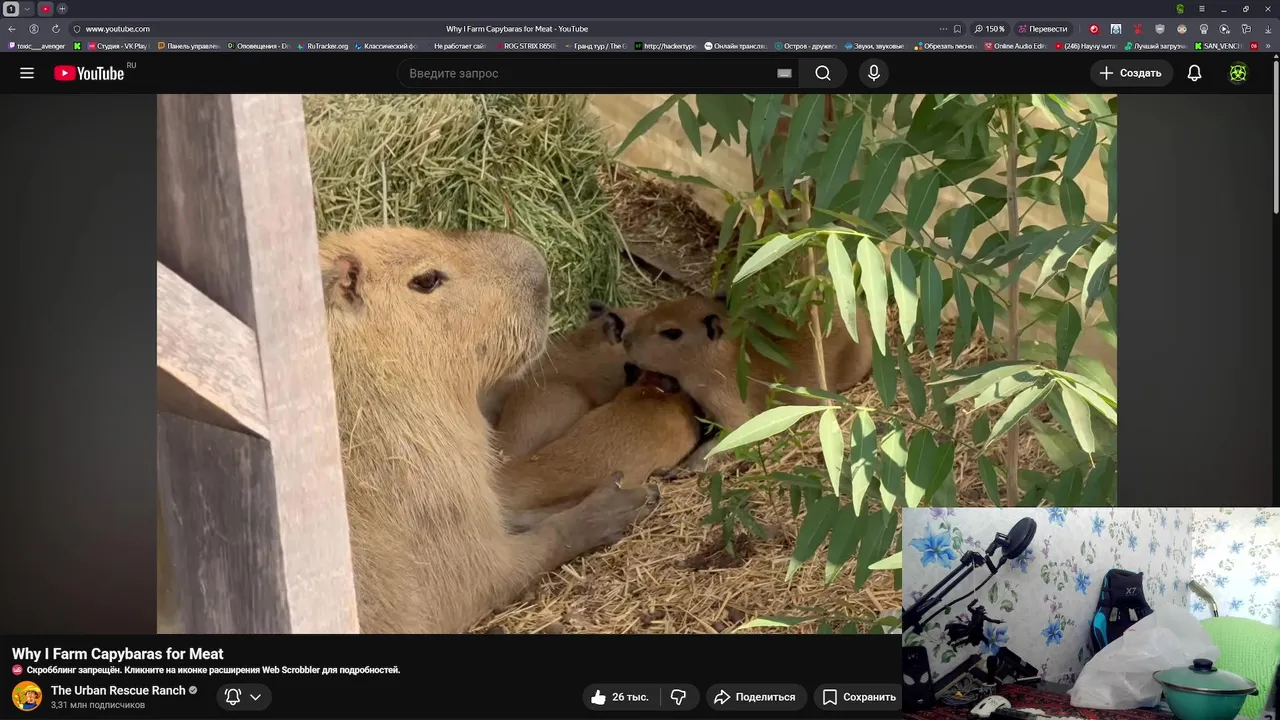Open the SAN_VENCH bookmark
Image resolution: width=1280 pixels, height=720 pixels.
coord(1217,46)
